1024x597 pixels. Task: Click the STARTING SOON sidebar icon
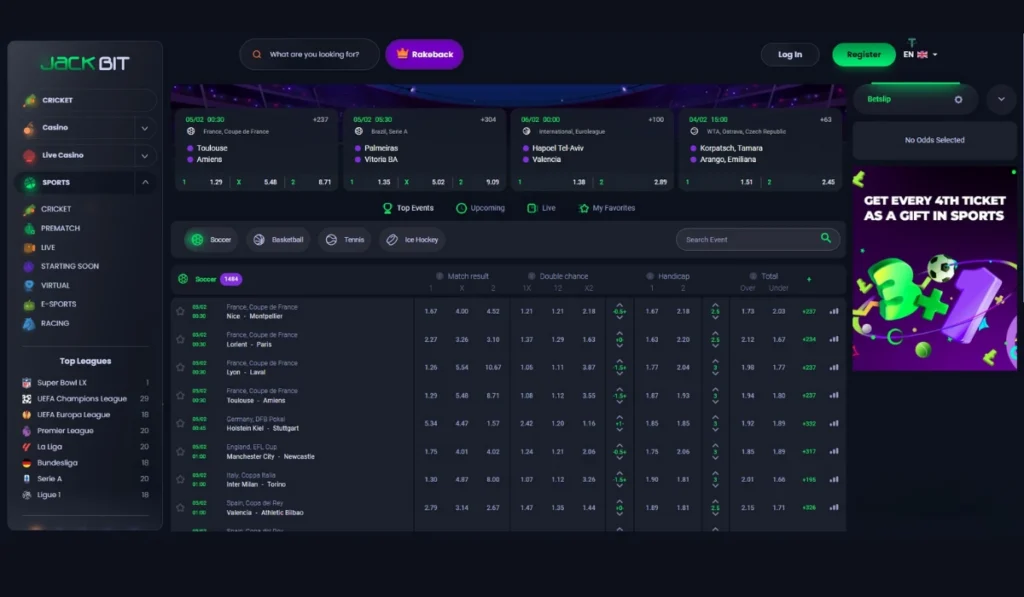pos(29,266)
